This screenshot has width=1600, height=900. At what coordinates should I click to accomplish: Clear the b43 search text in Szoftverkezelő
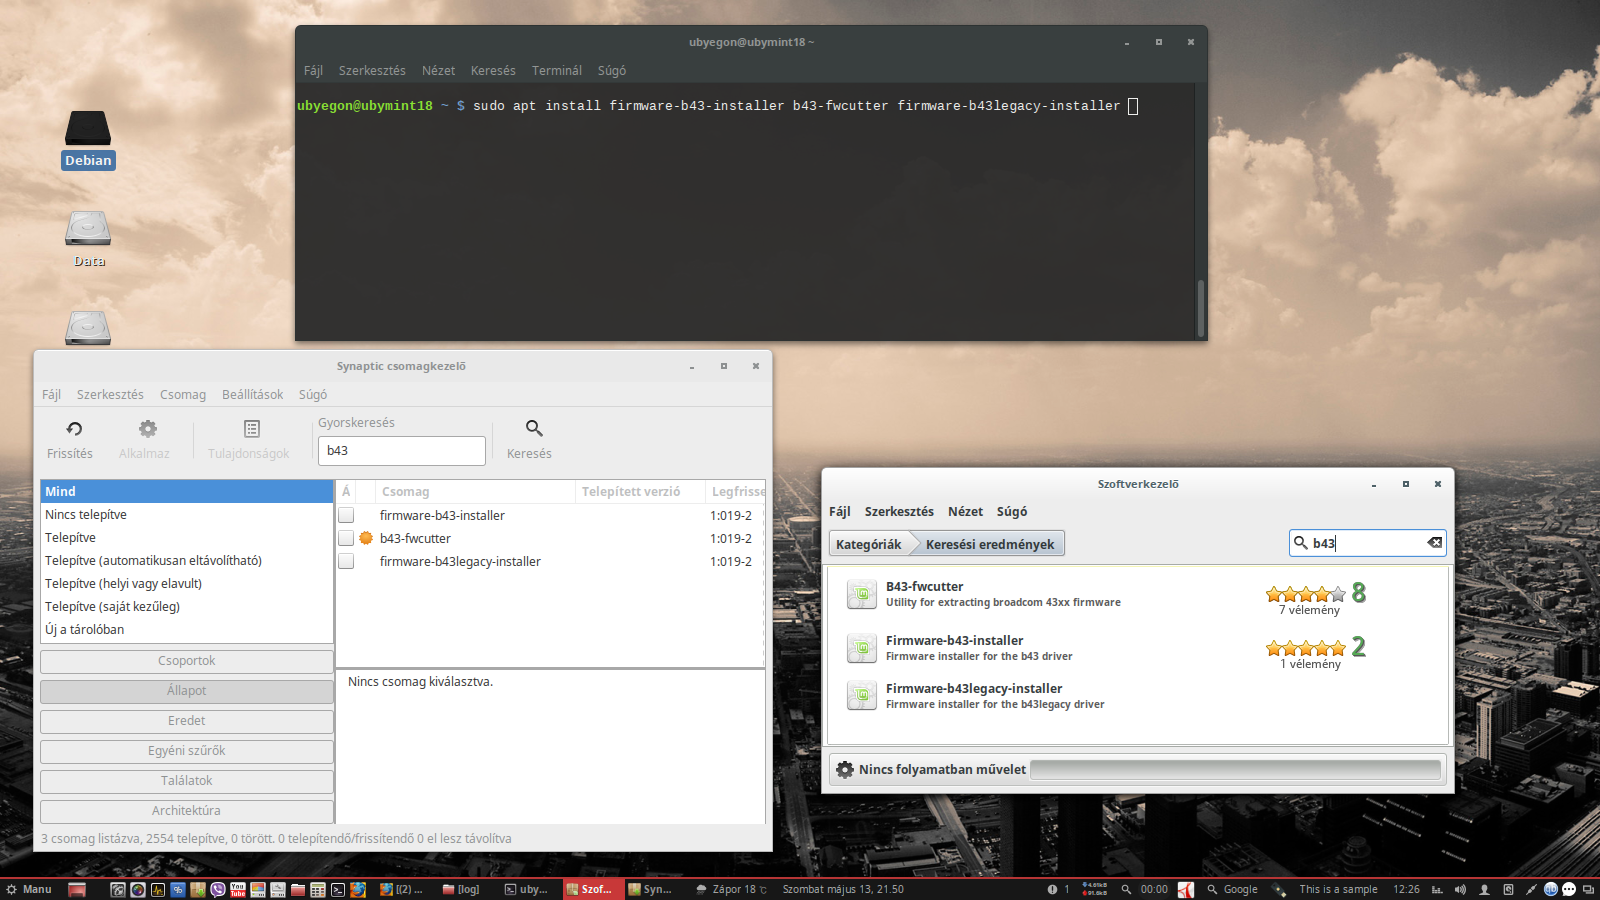(1434, 542)
